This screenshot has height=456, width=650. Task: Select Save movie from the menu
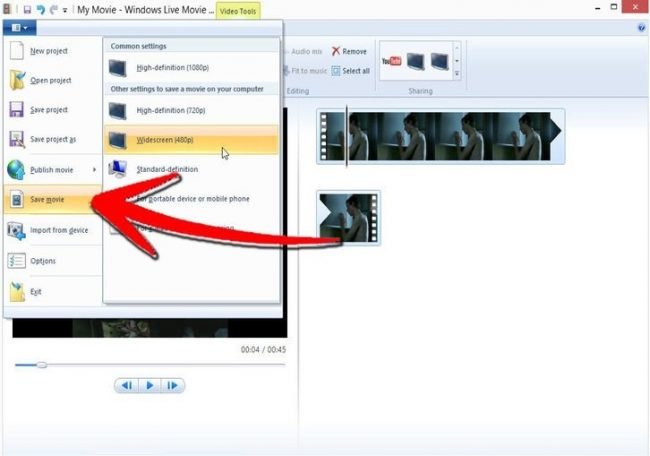pos(48,200)
